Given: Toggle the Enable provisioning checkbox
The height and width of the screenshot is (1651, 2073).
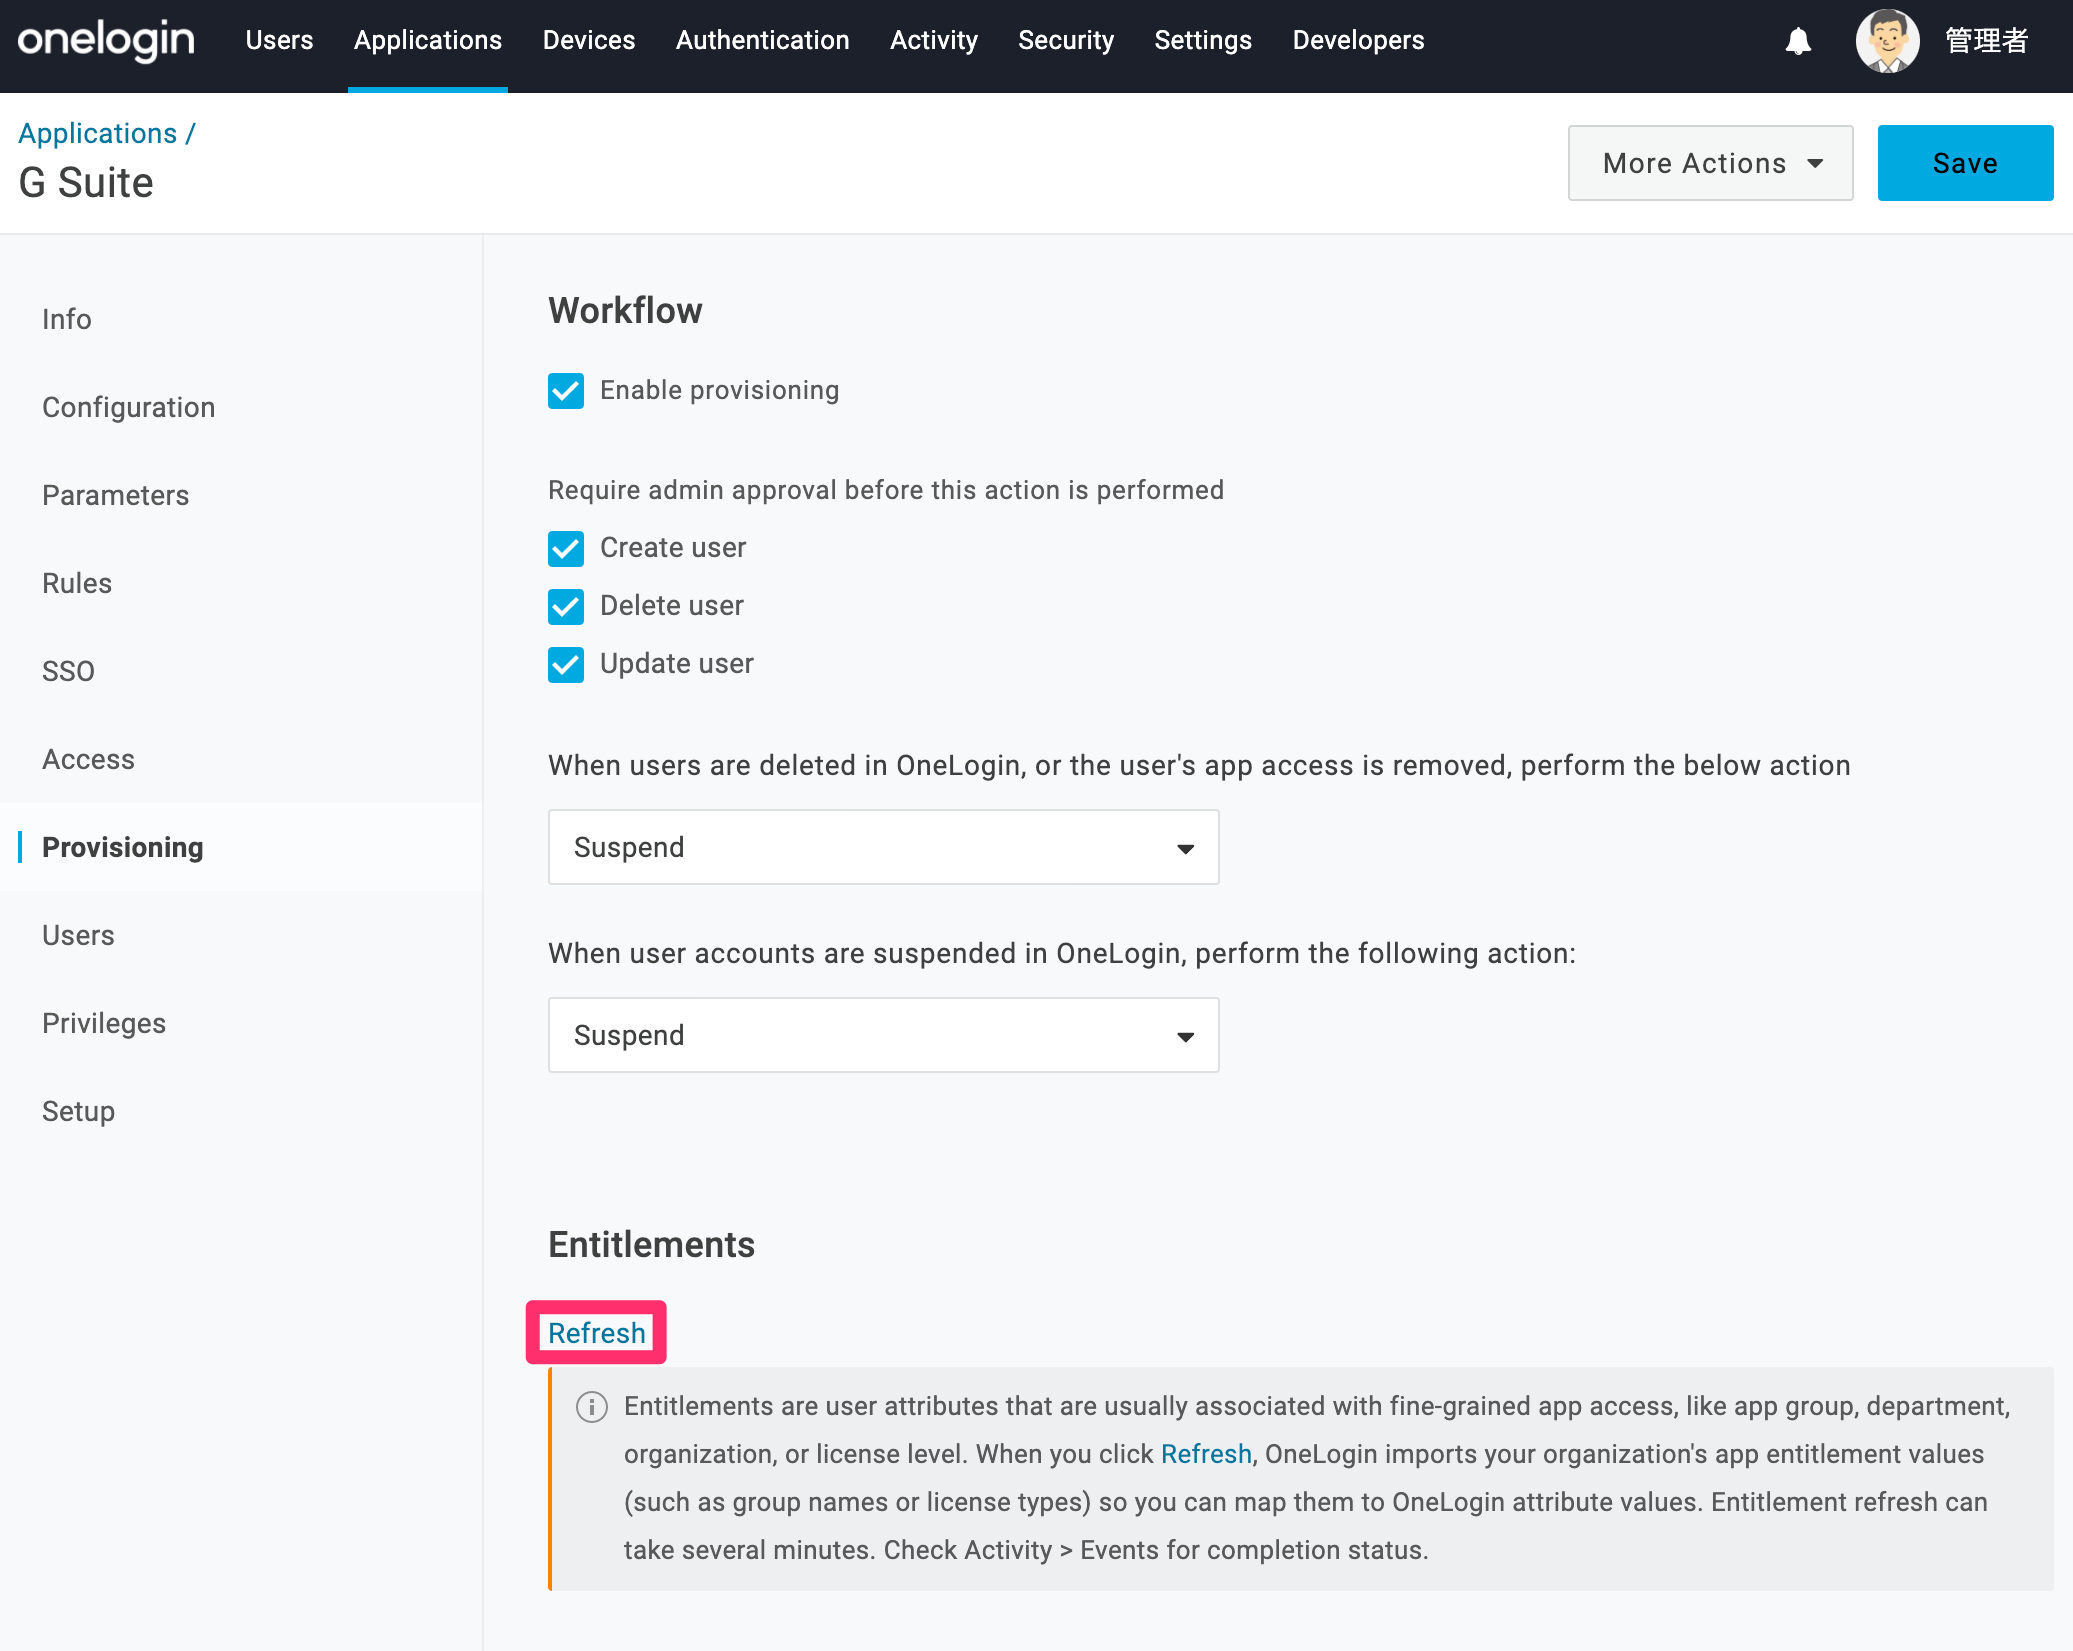Looking at the screenshot, I should [566, 391].
